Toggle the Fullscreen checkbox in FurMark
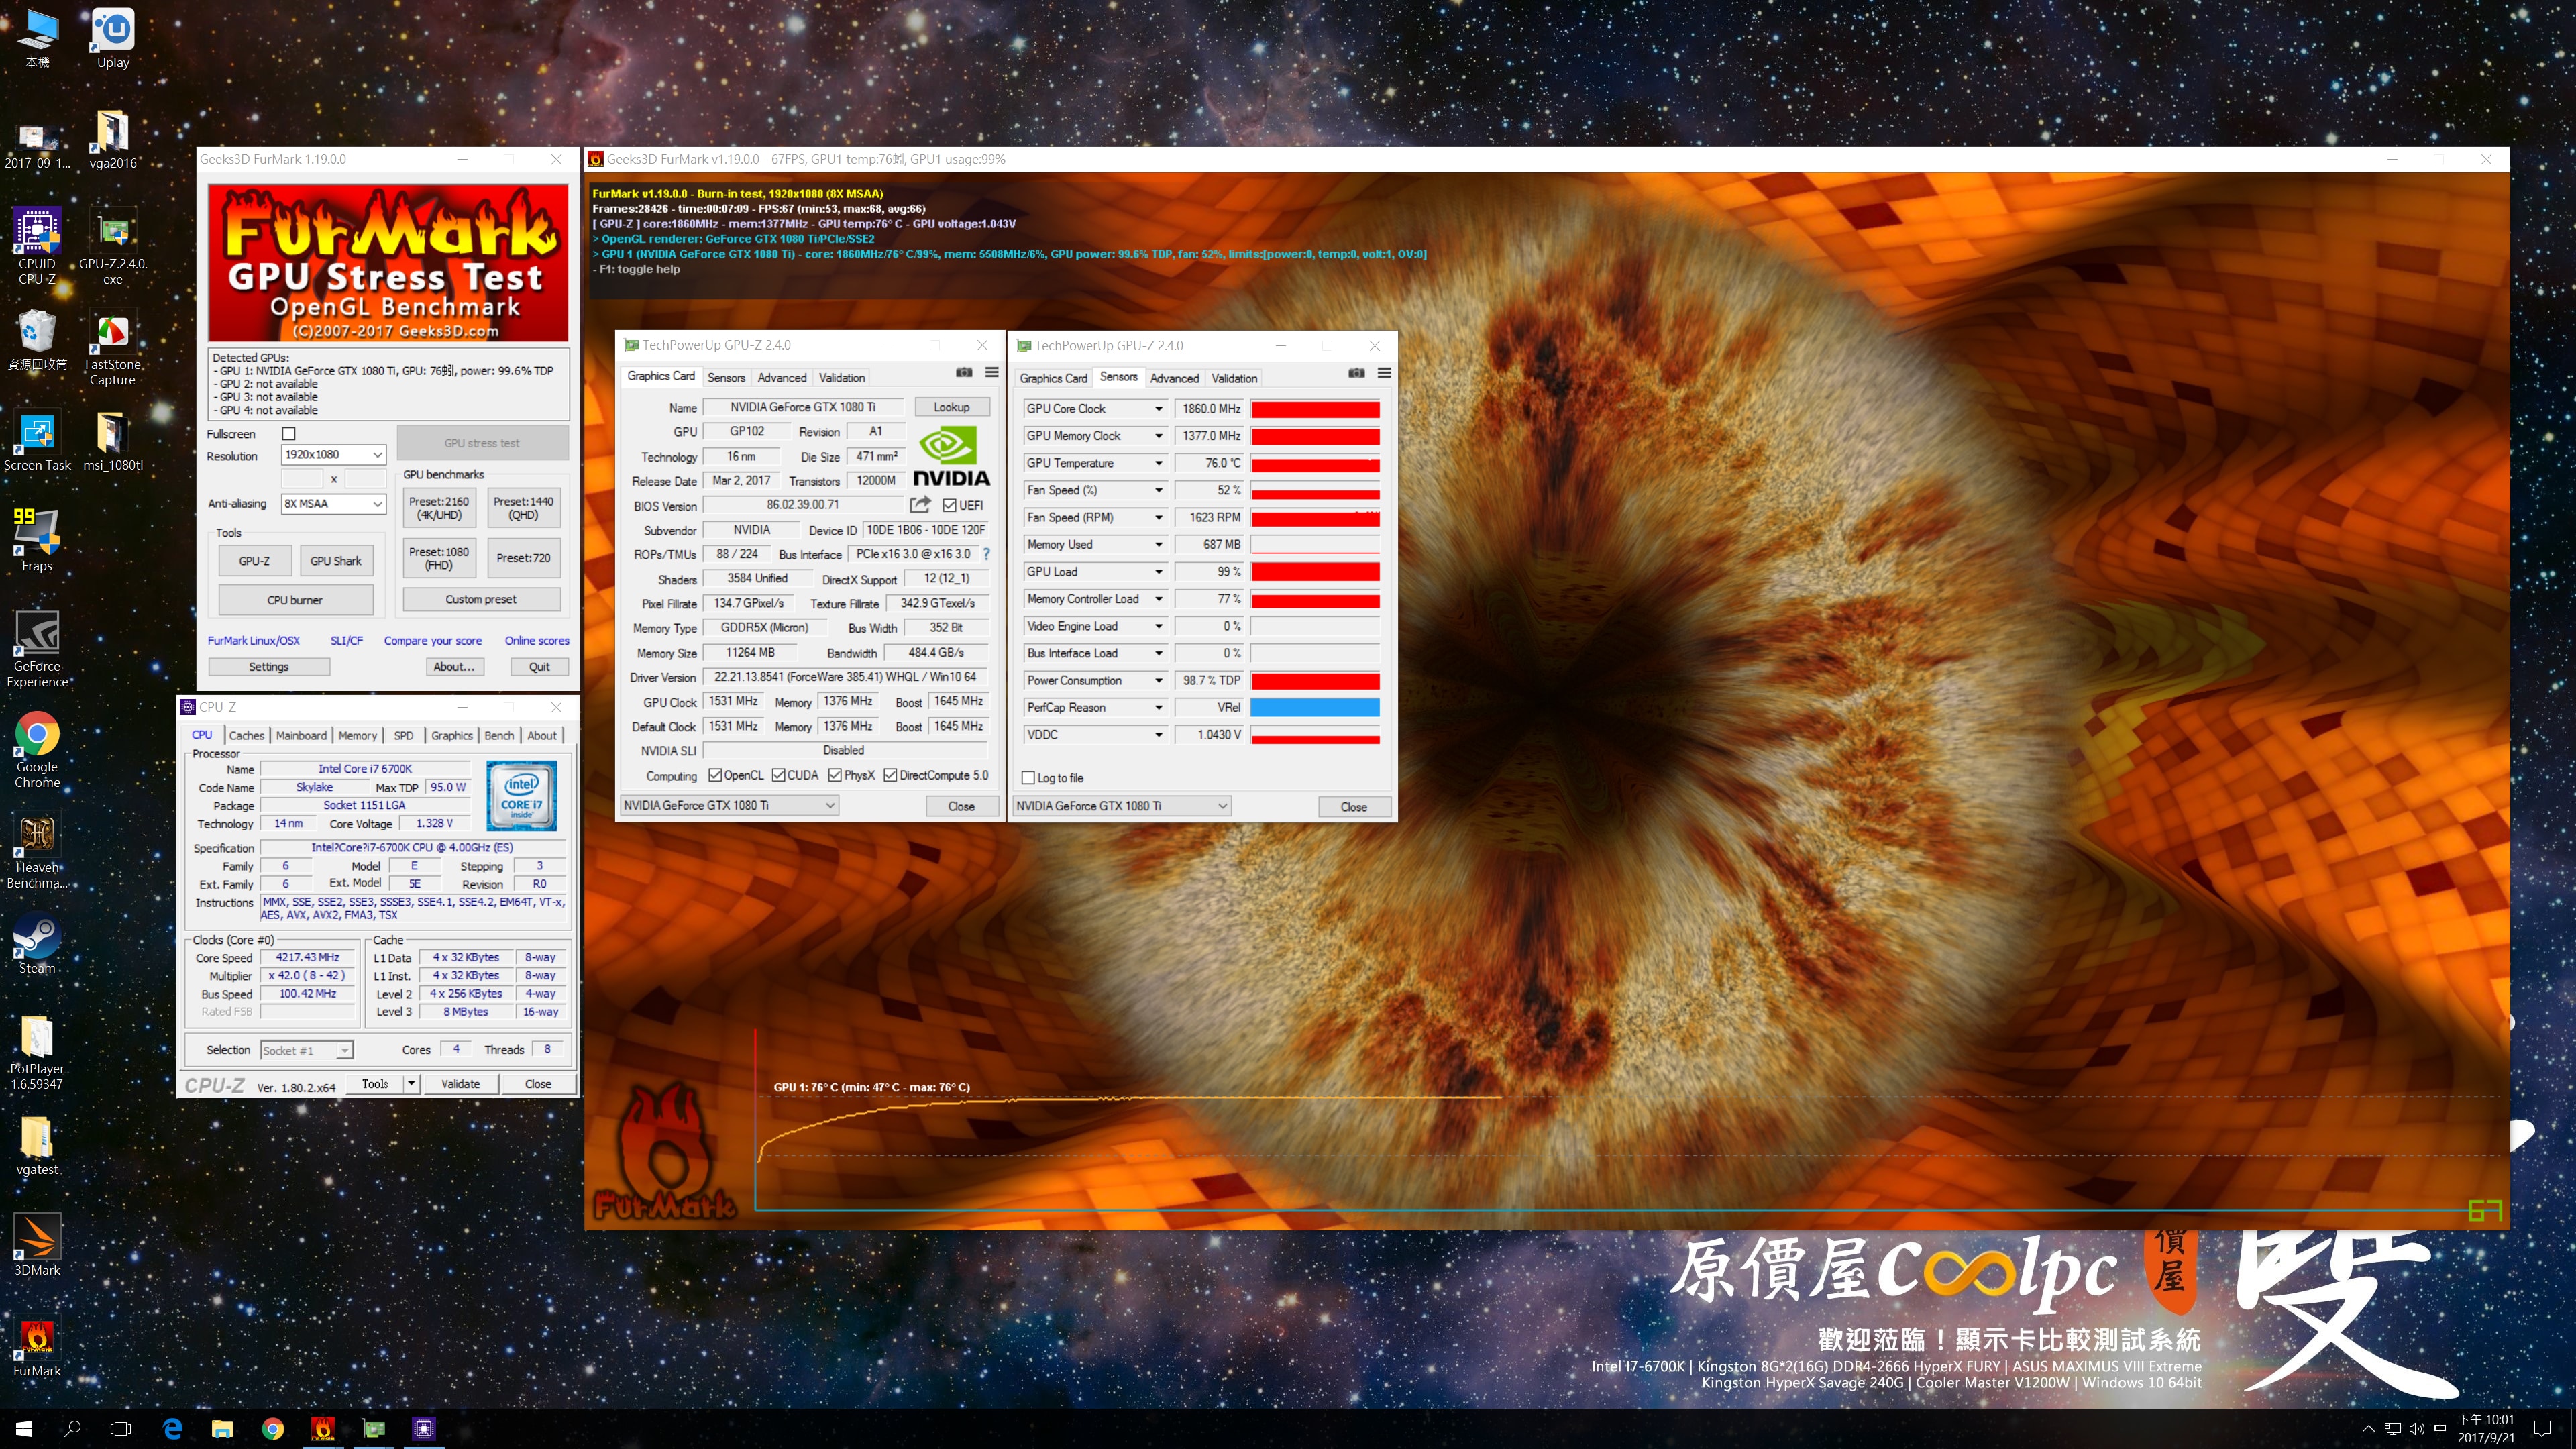Image resolution: width=2576 pixels, height=1449 pixels. coord(289,434)
